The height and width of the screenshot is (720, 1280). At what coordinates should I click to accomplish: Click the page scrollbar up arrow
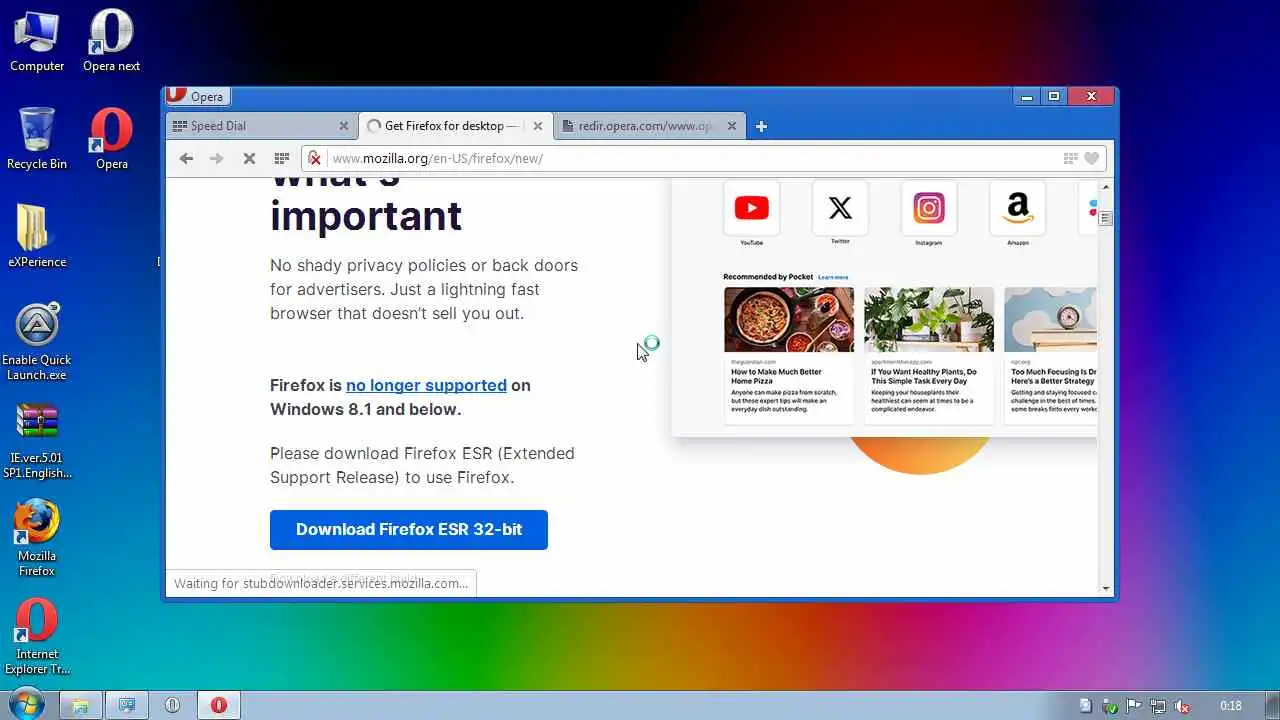1105,187
